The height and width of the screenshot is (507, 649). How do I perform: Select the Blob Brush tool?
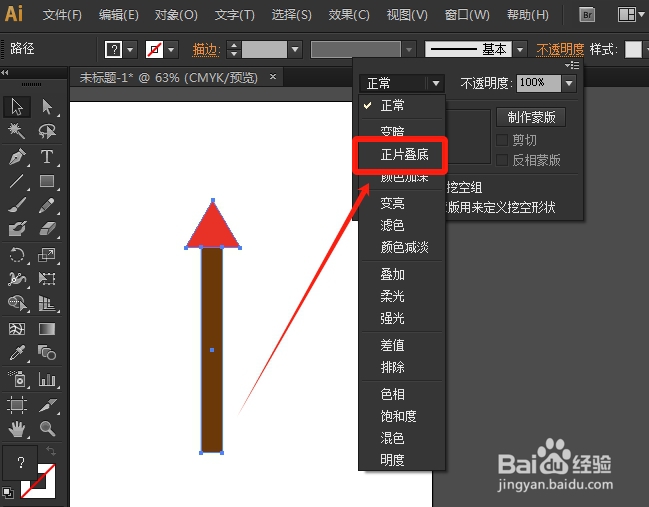tap(17, 228)
